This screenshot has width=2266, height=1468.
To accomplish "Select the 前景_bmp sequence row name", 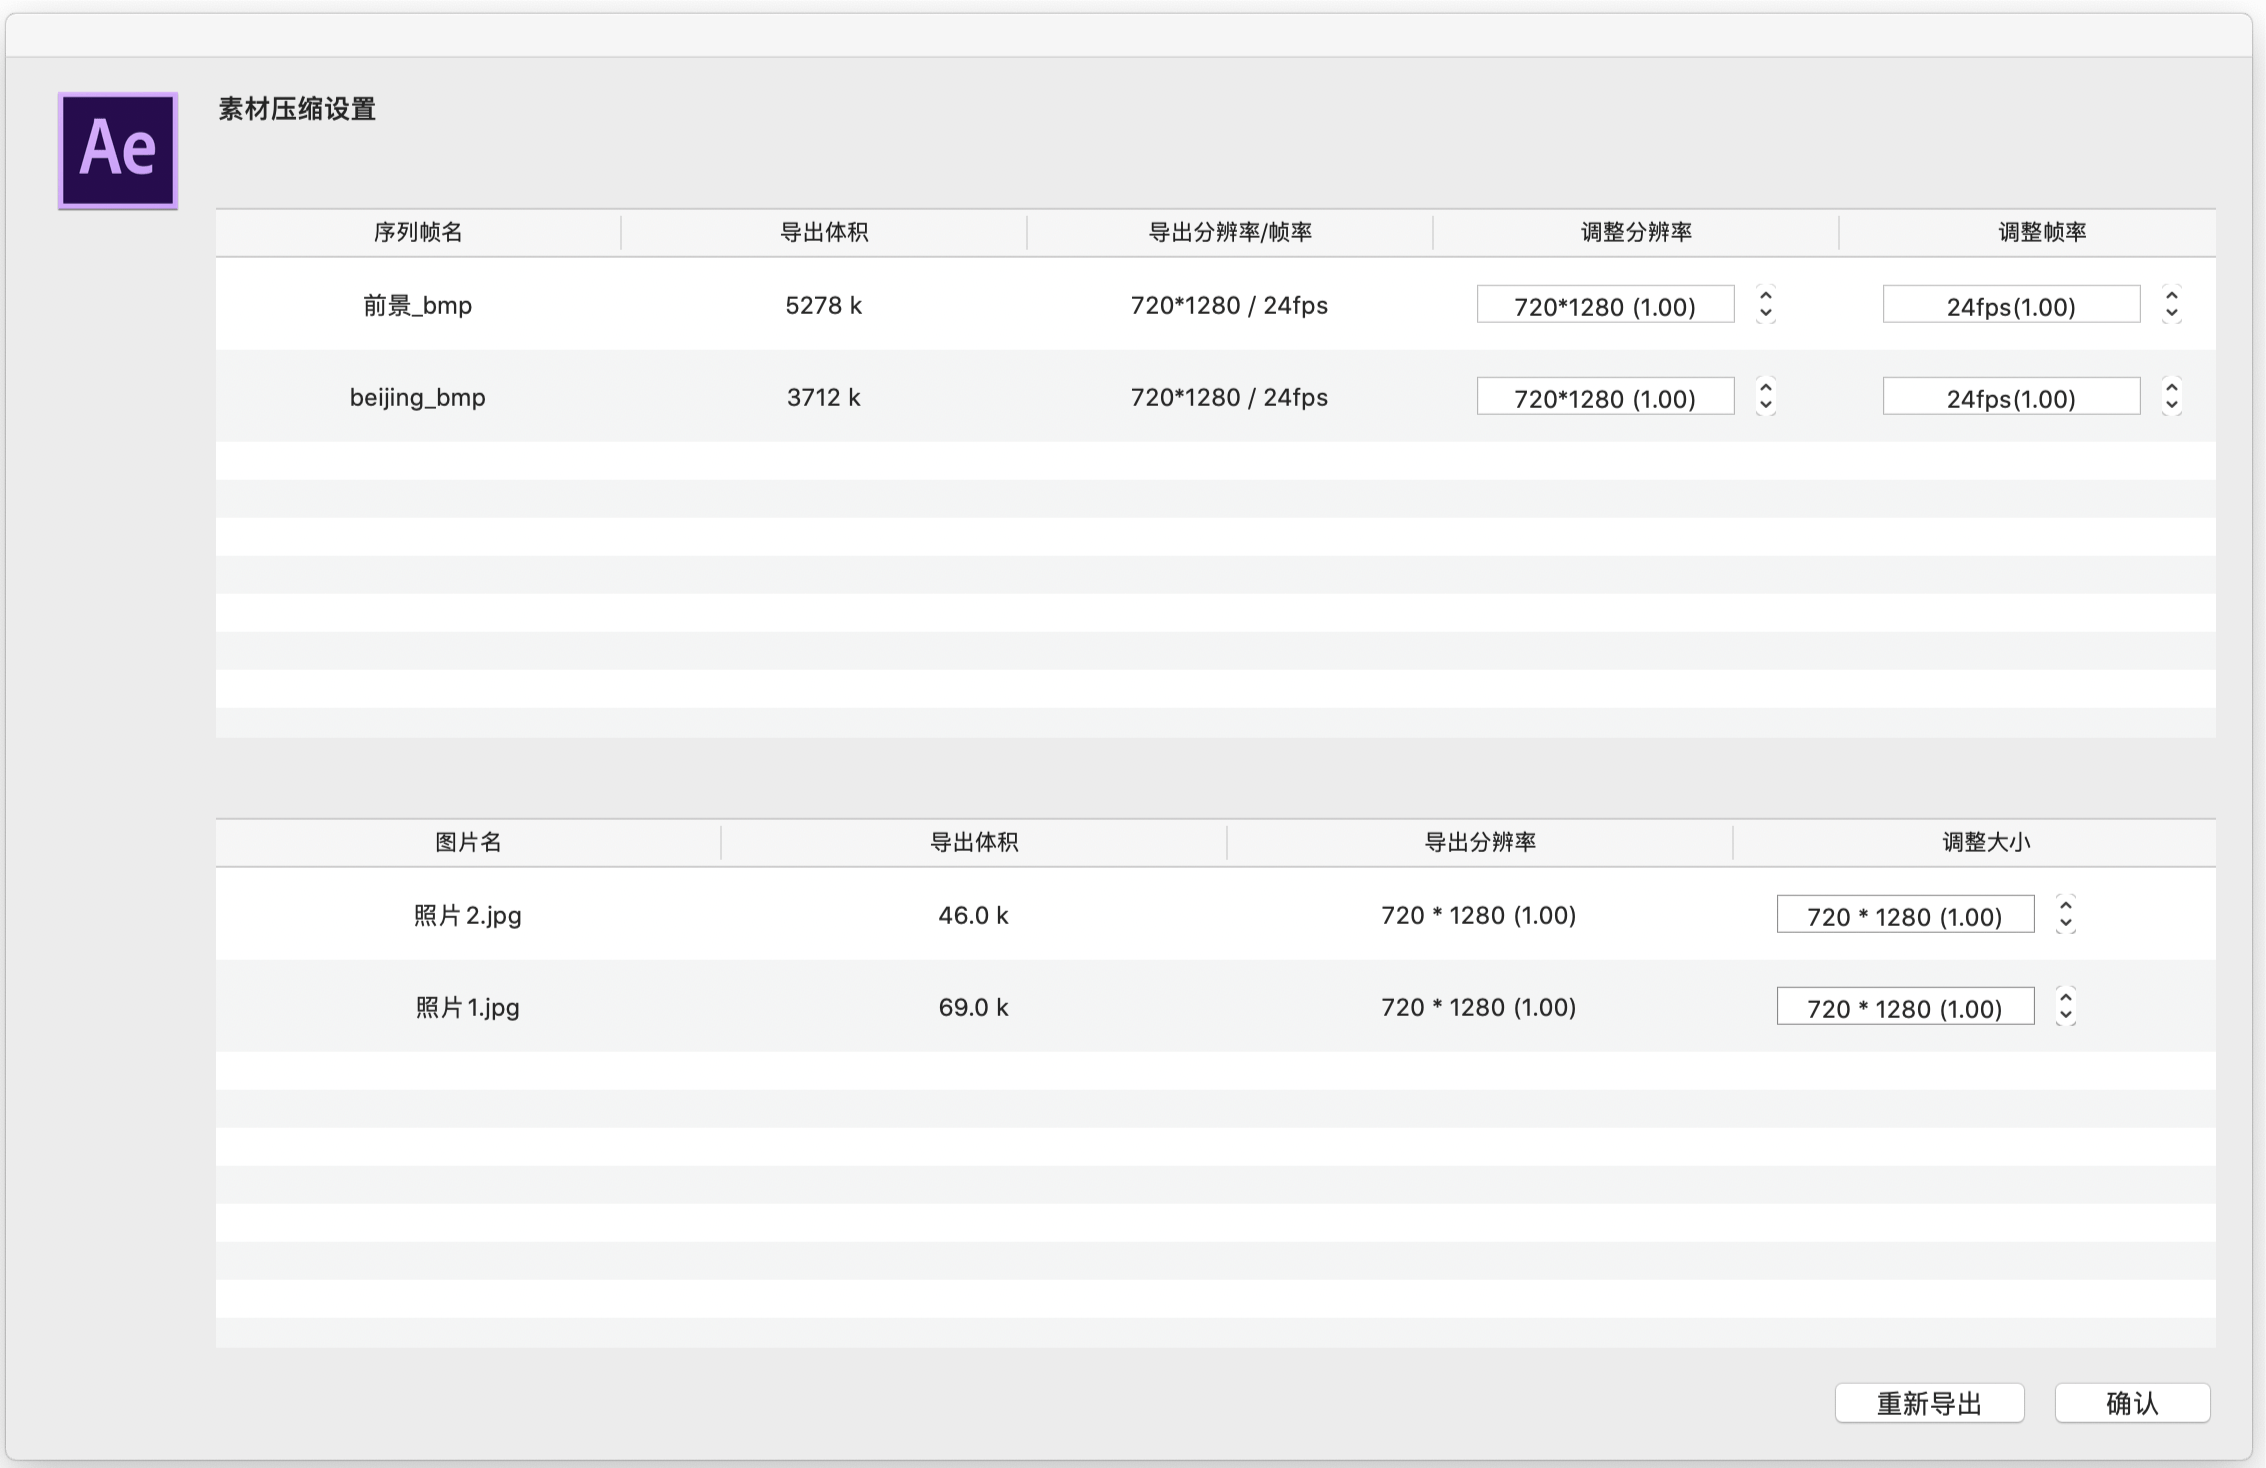I will pos(418,305).
